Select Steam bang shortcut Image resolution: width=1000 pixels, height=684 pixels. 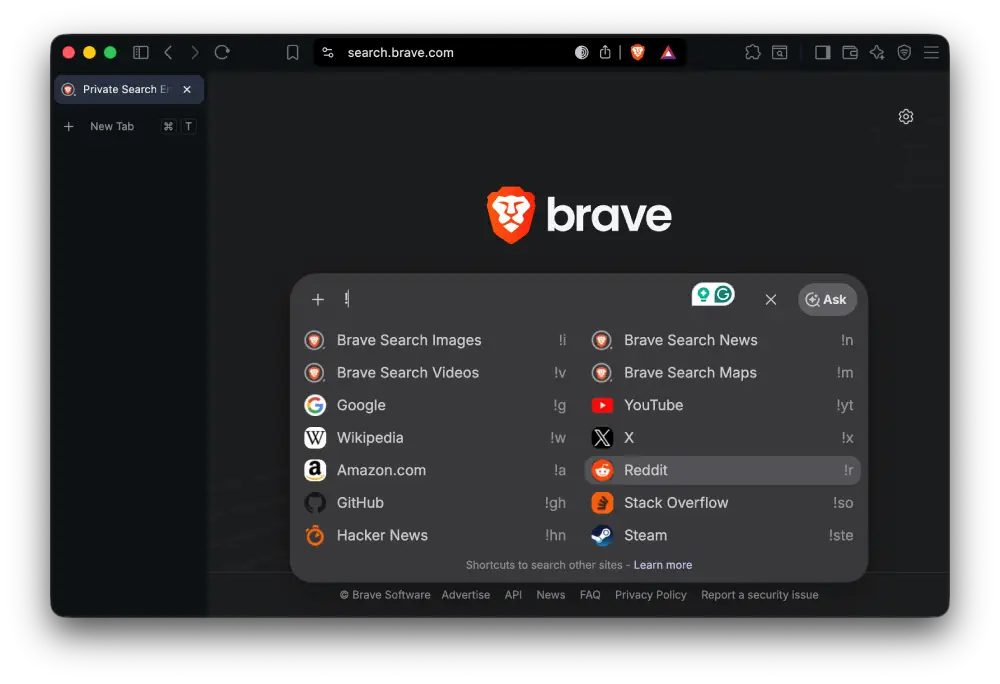(722, 535)
